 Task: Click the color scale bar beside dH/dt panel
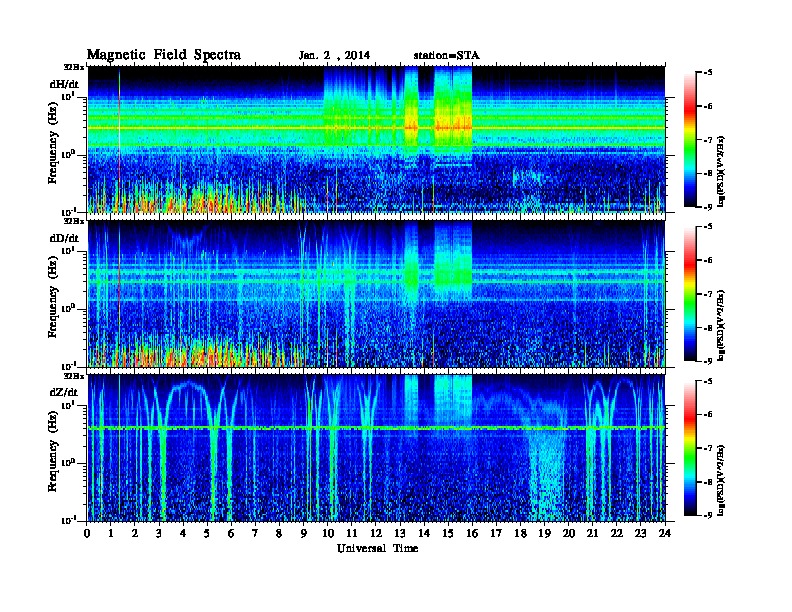[689, 140]
